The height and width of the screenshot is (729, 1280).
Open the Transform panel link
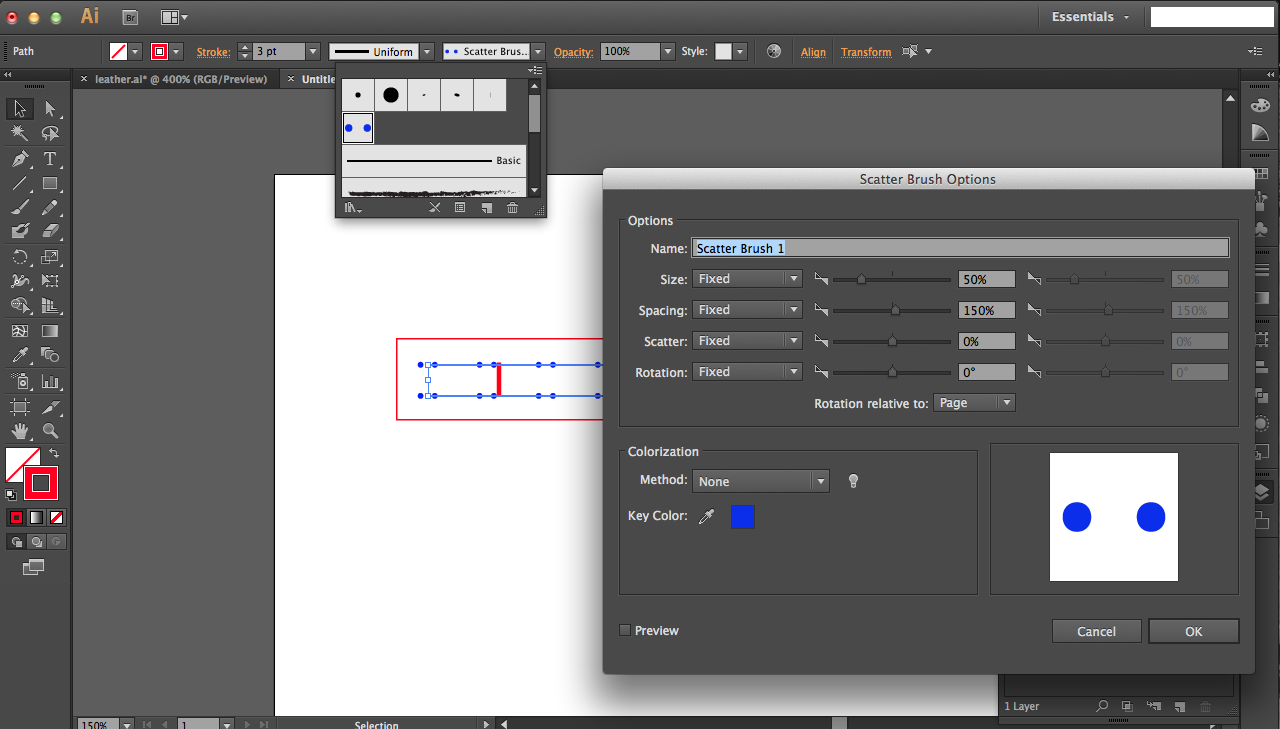(866, 52)
